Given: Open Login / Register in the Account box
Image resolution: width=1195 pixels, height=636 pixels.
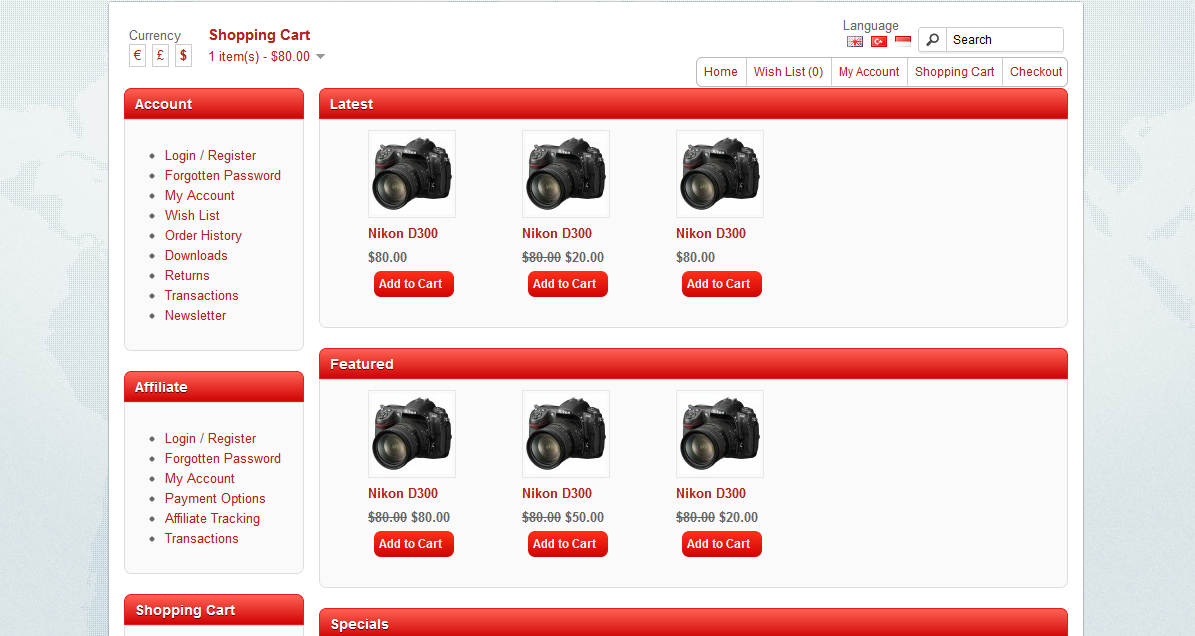Looking at the screenshot, I should pyautogui.click(x=210, y=155).
